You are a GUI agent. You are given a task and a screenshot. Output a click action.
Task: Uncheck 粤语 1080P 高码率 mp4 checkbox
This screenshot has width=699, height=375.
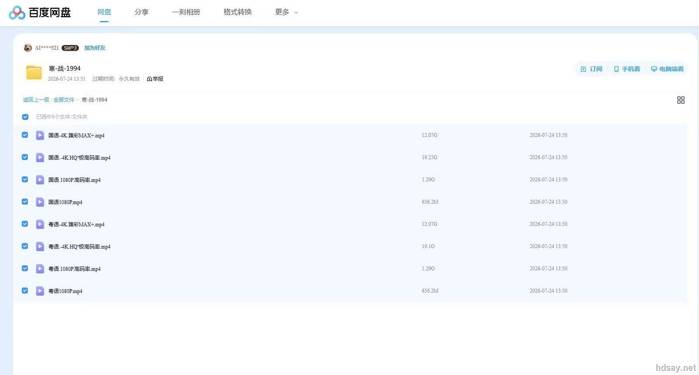(25, 268)
